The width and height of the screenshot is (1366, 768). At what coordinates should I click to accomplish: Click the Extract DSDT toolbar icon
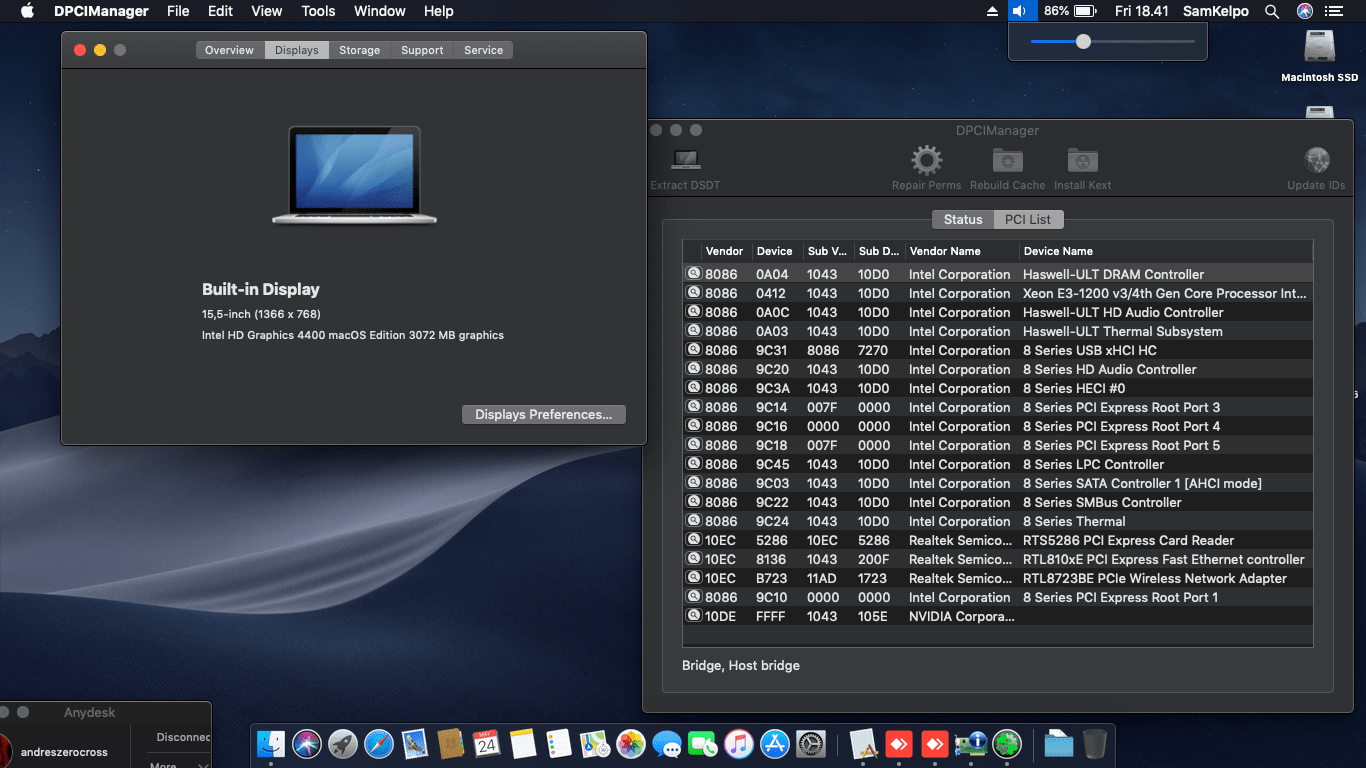coord(685,160)
